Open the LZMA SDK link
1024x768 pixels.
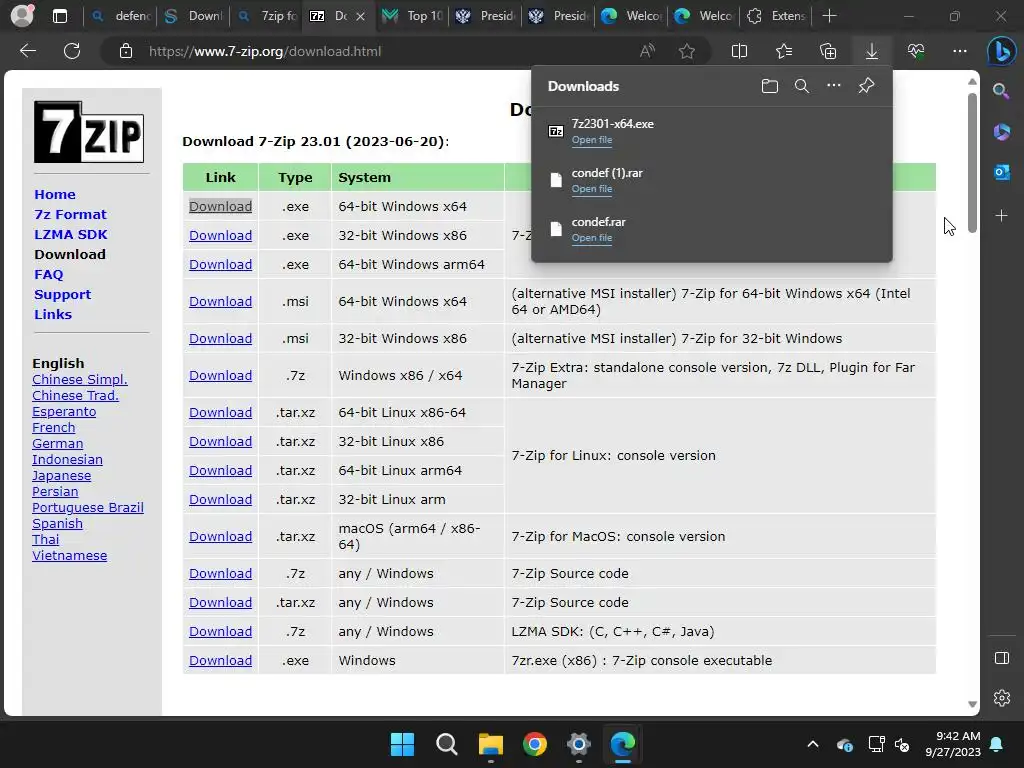(71, 234)
